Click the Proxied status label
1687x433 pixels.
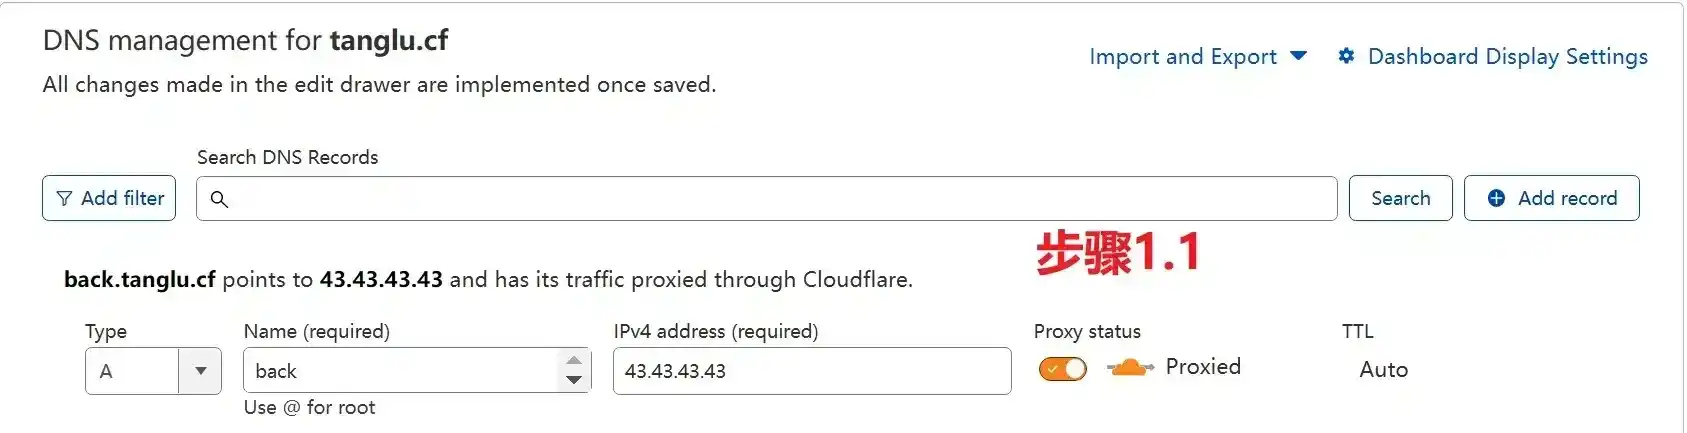1203,367
